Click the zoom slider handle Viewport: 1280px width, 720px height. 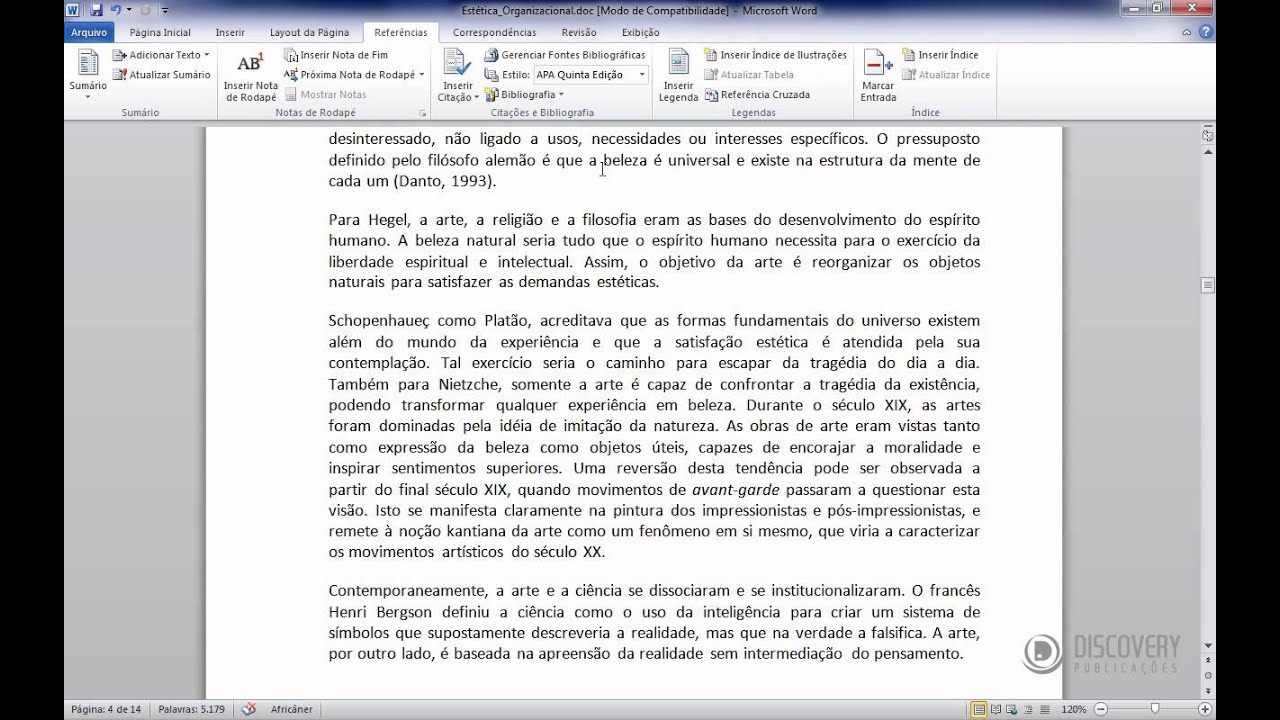(1156, 709)
